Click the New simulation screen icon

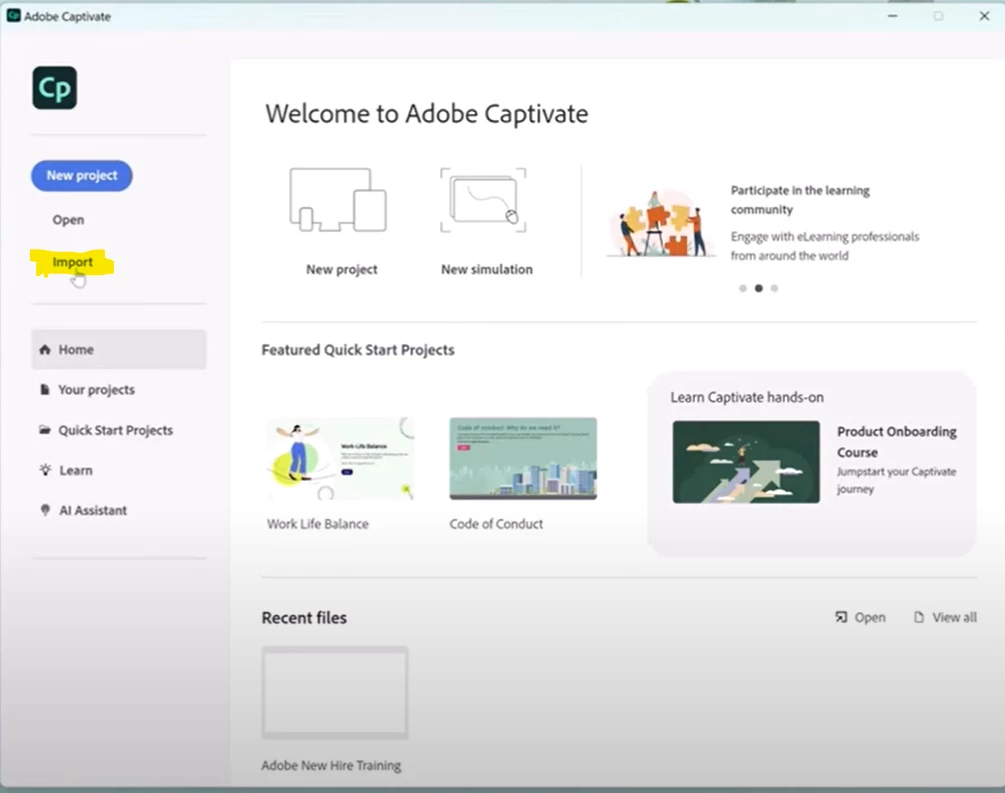(x=483, y=200)
